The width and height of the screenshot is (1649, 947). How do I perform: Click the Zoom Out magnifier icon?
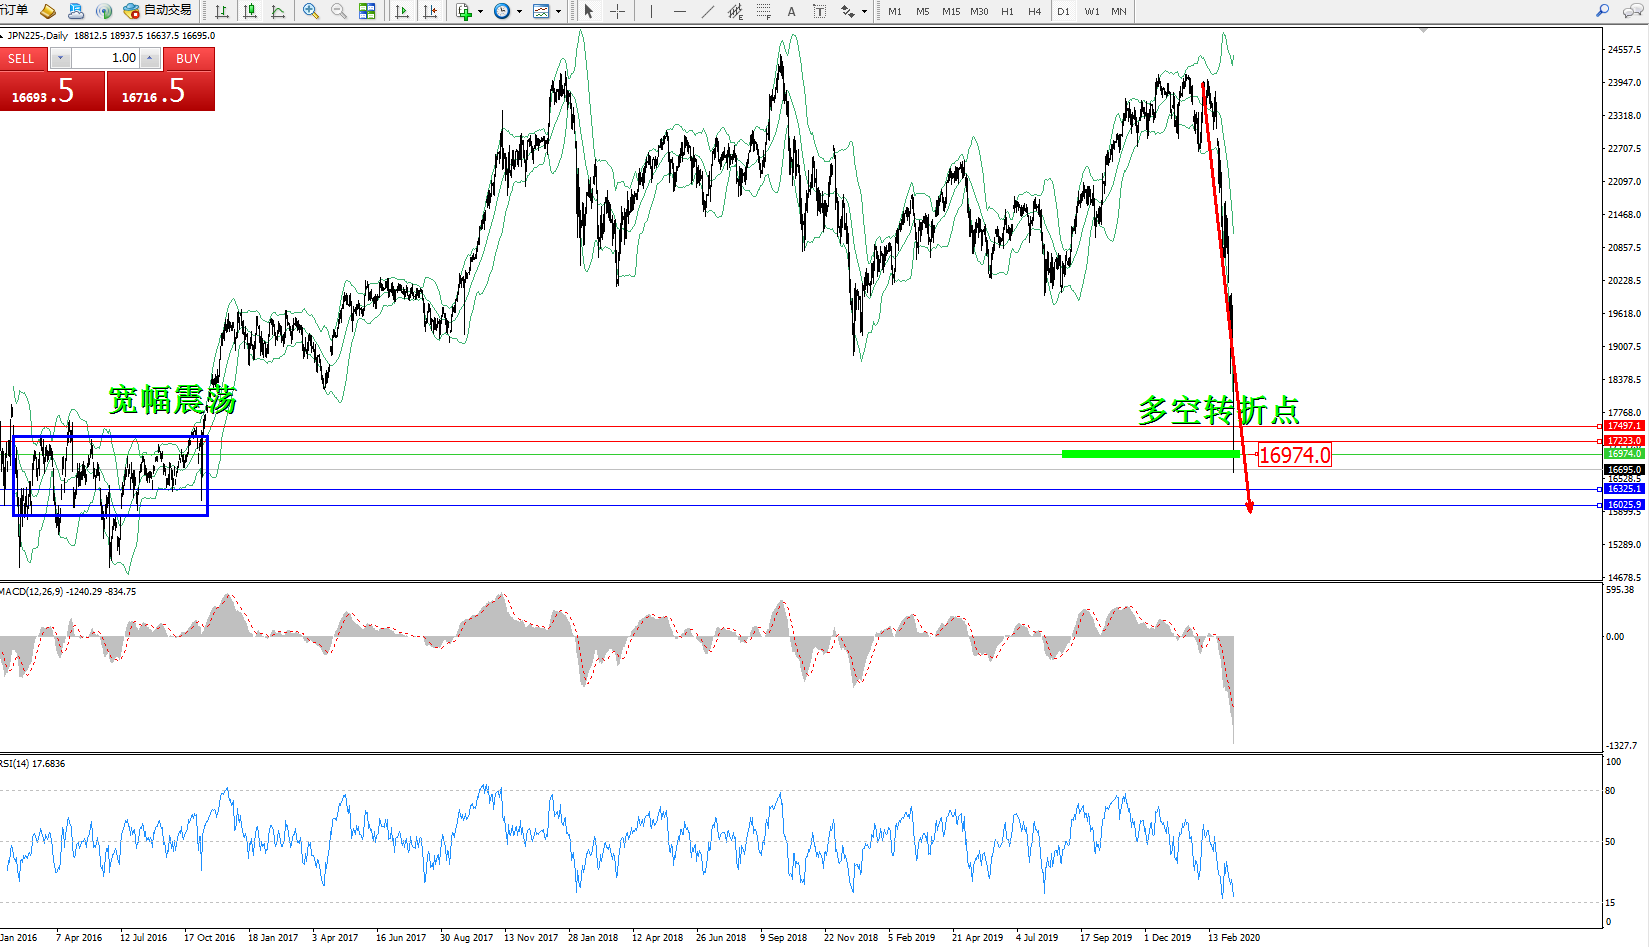pyautogui.click(x=339, y=11)
